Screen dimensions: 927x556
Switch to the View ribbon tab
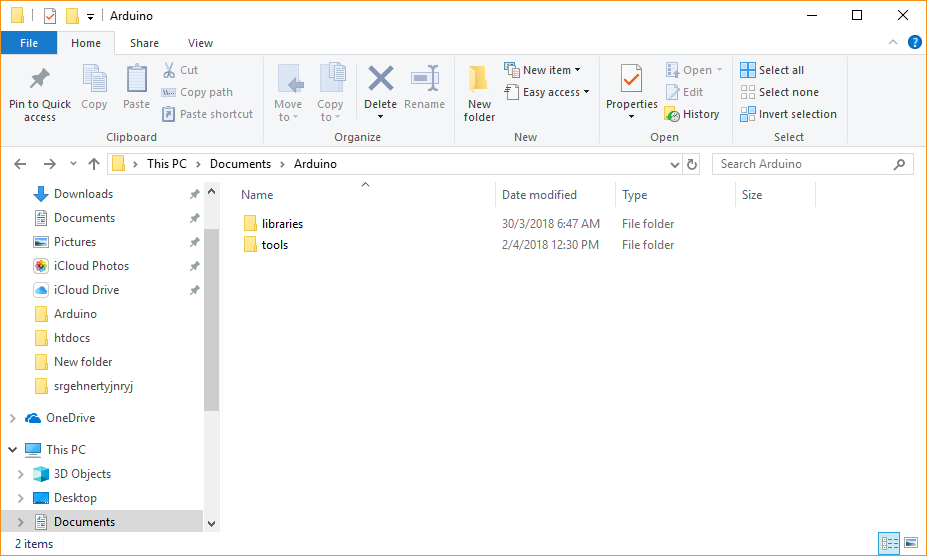click(200, 43)
